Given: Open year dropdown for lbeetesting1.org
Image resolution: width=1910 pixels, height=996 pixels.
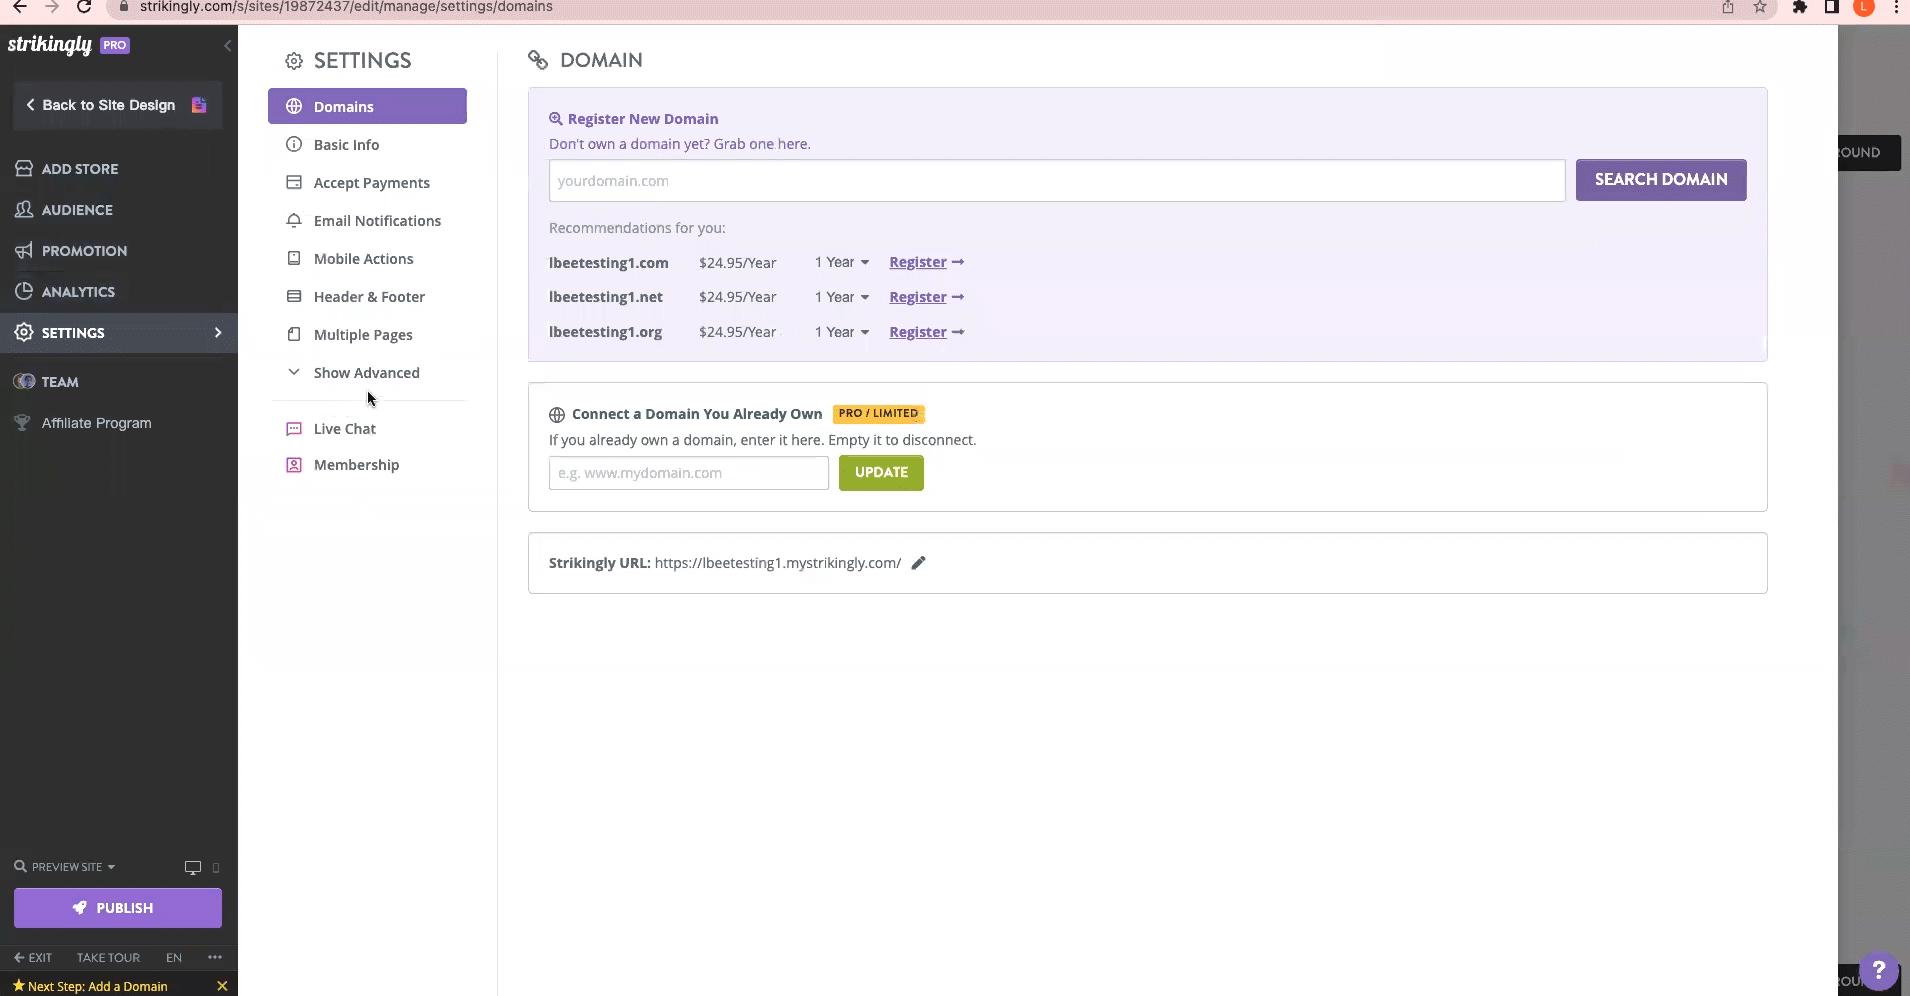Looking at the screenshot, I should (x=842, y=332).
